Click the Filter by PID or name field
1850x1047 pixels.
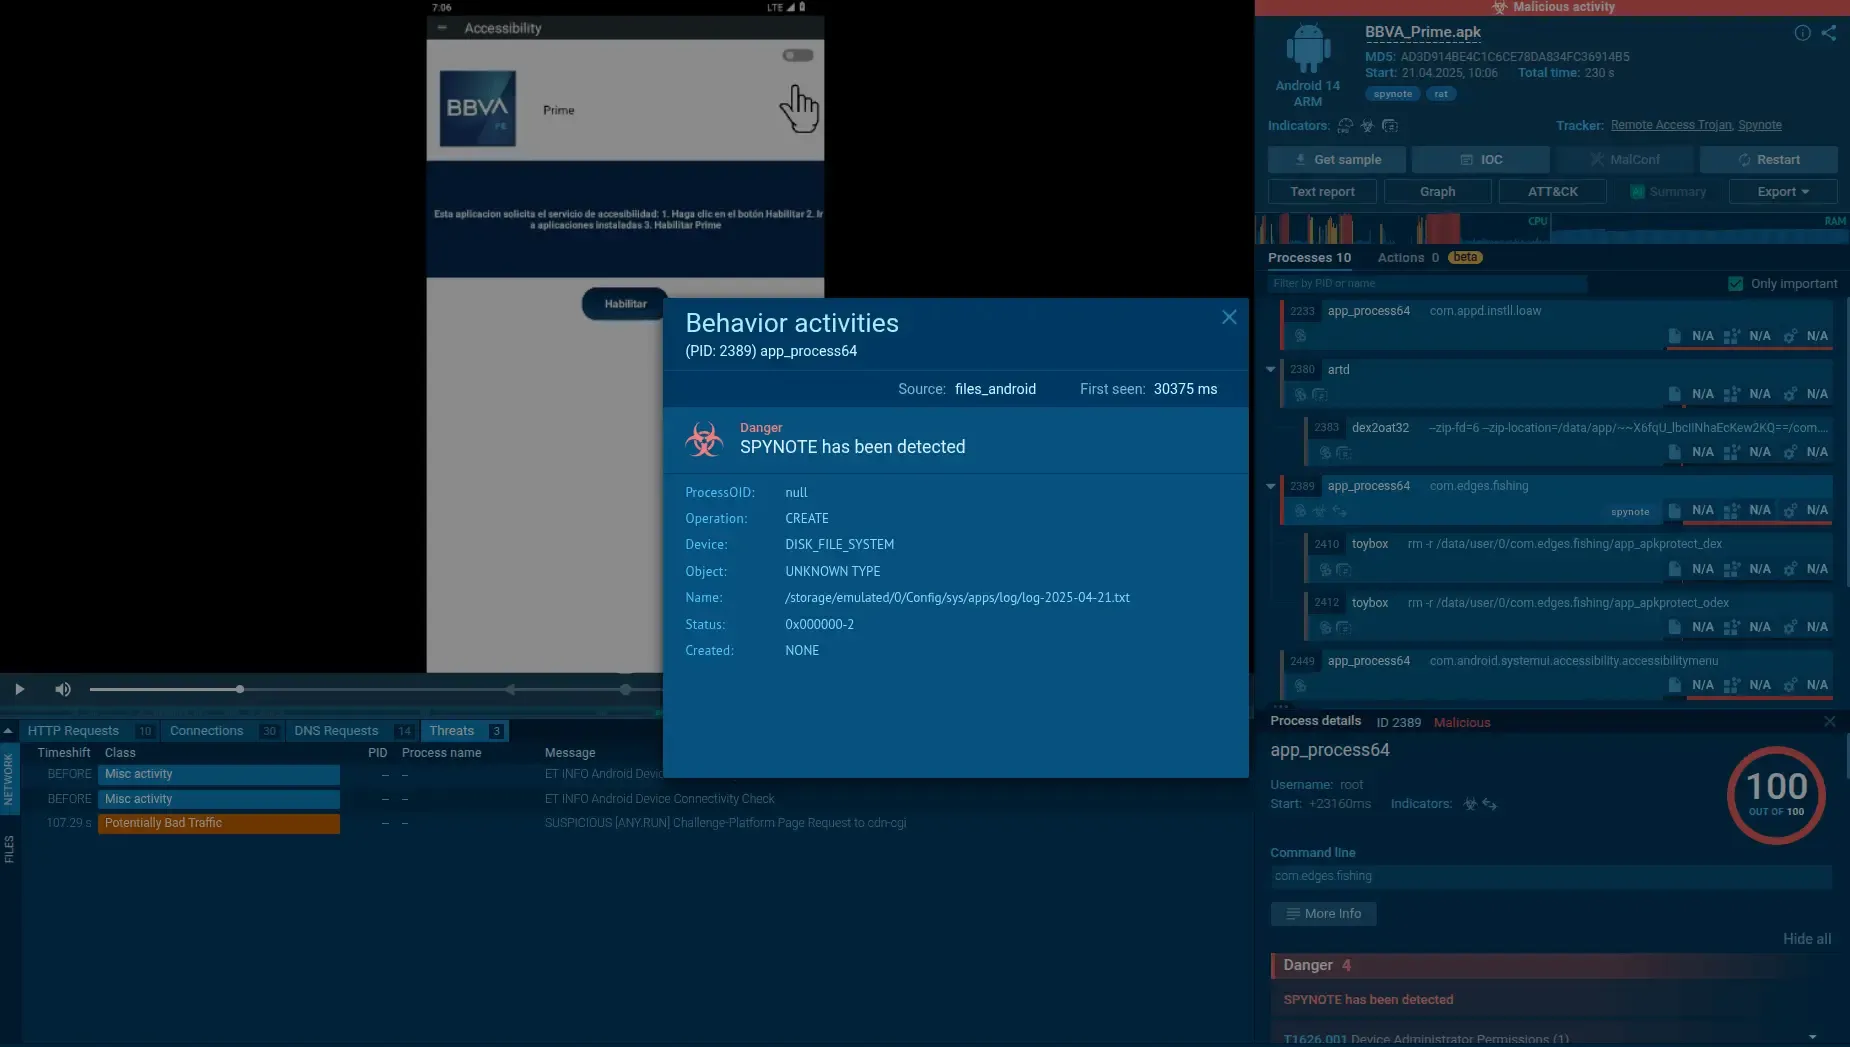click(1427, 284)
